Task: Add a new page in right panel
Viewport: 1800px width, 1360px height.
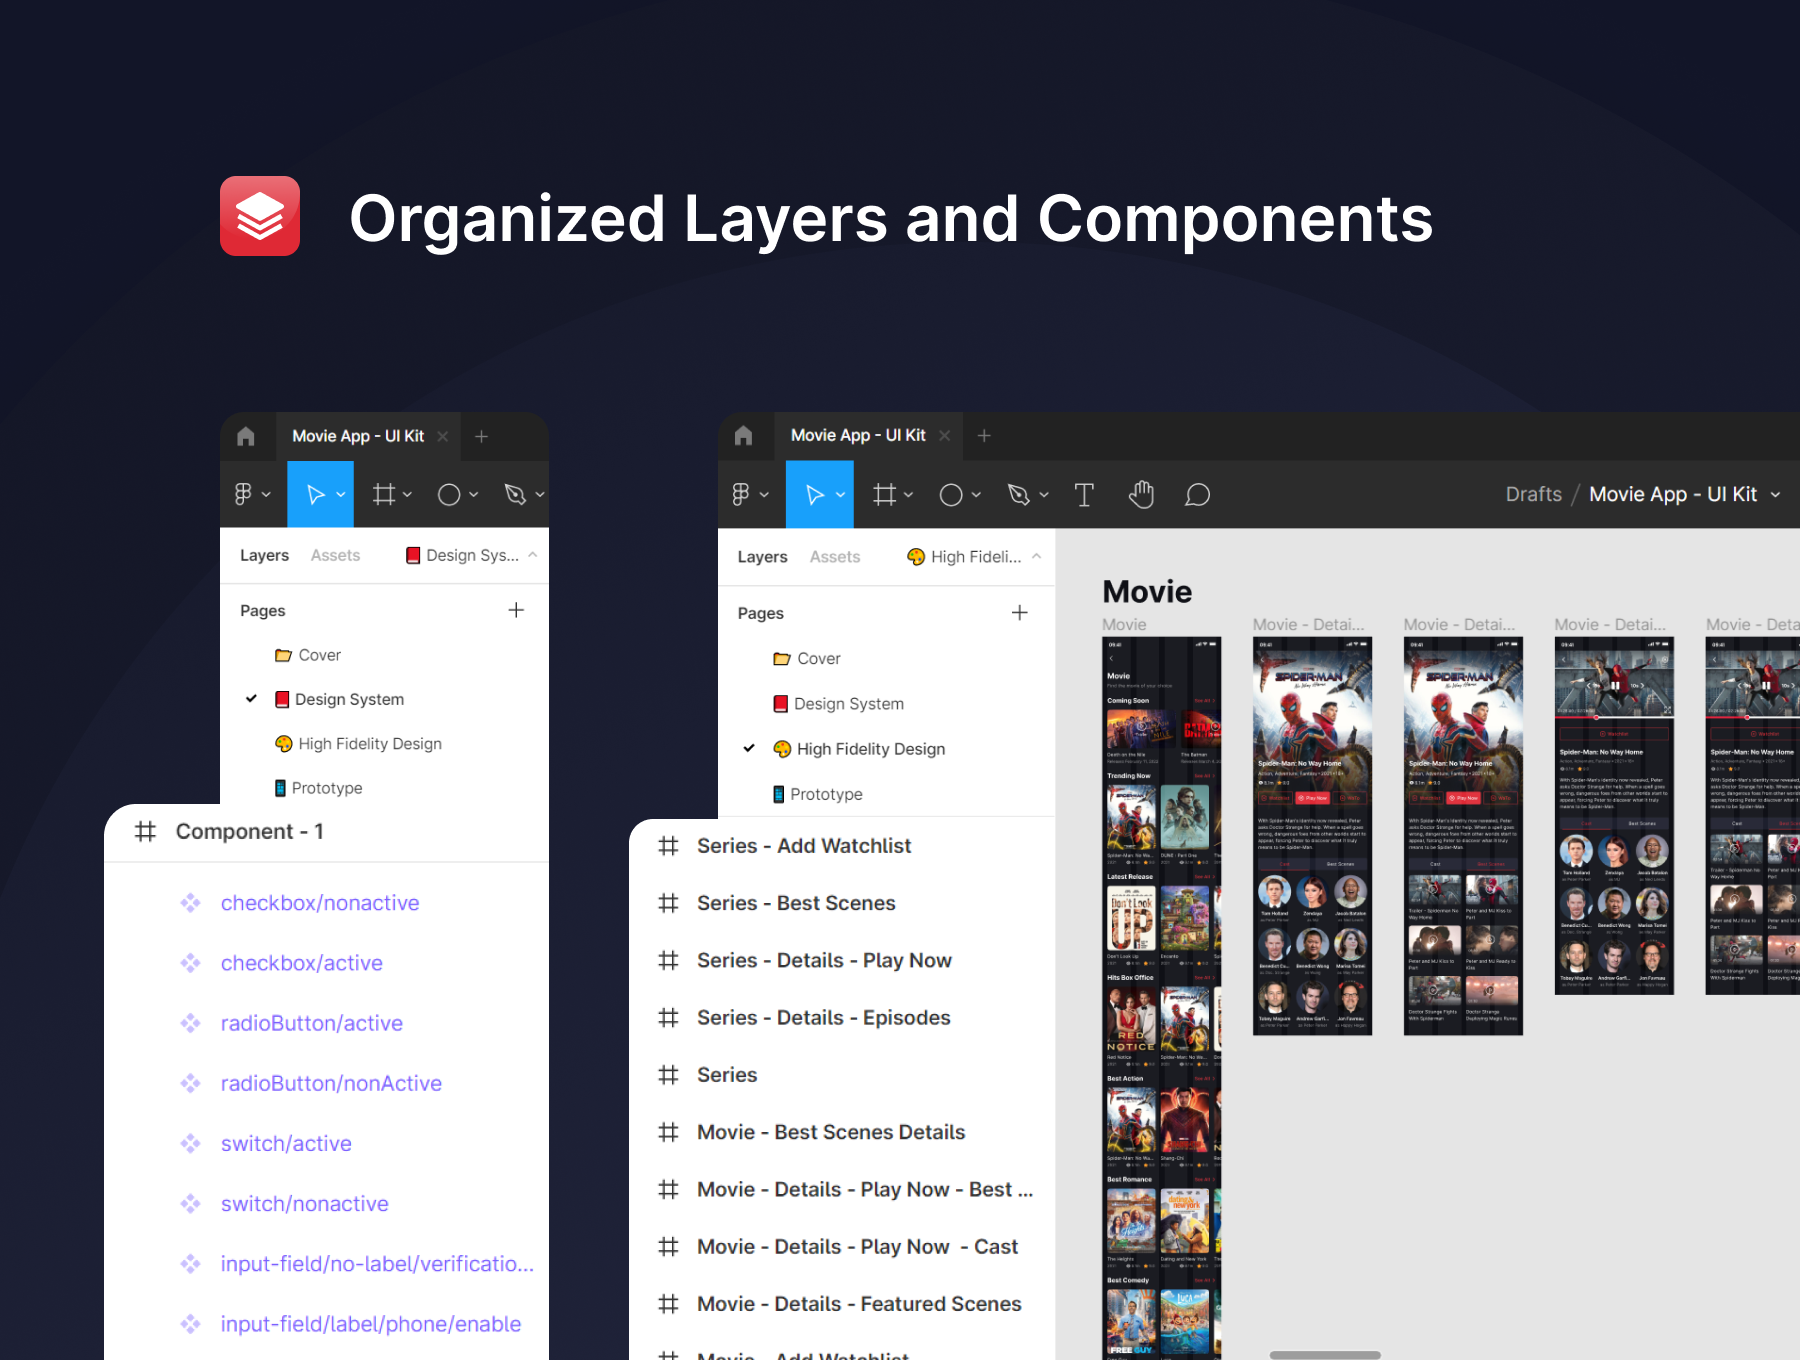Action: click(x=1019, y=613)
